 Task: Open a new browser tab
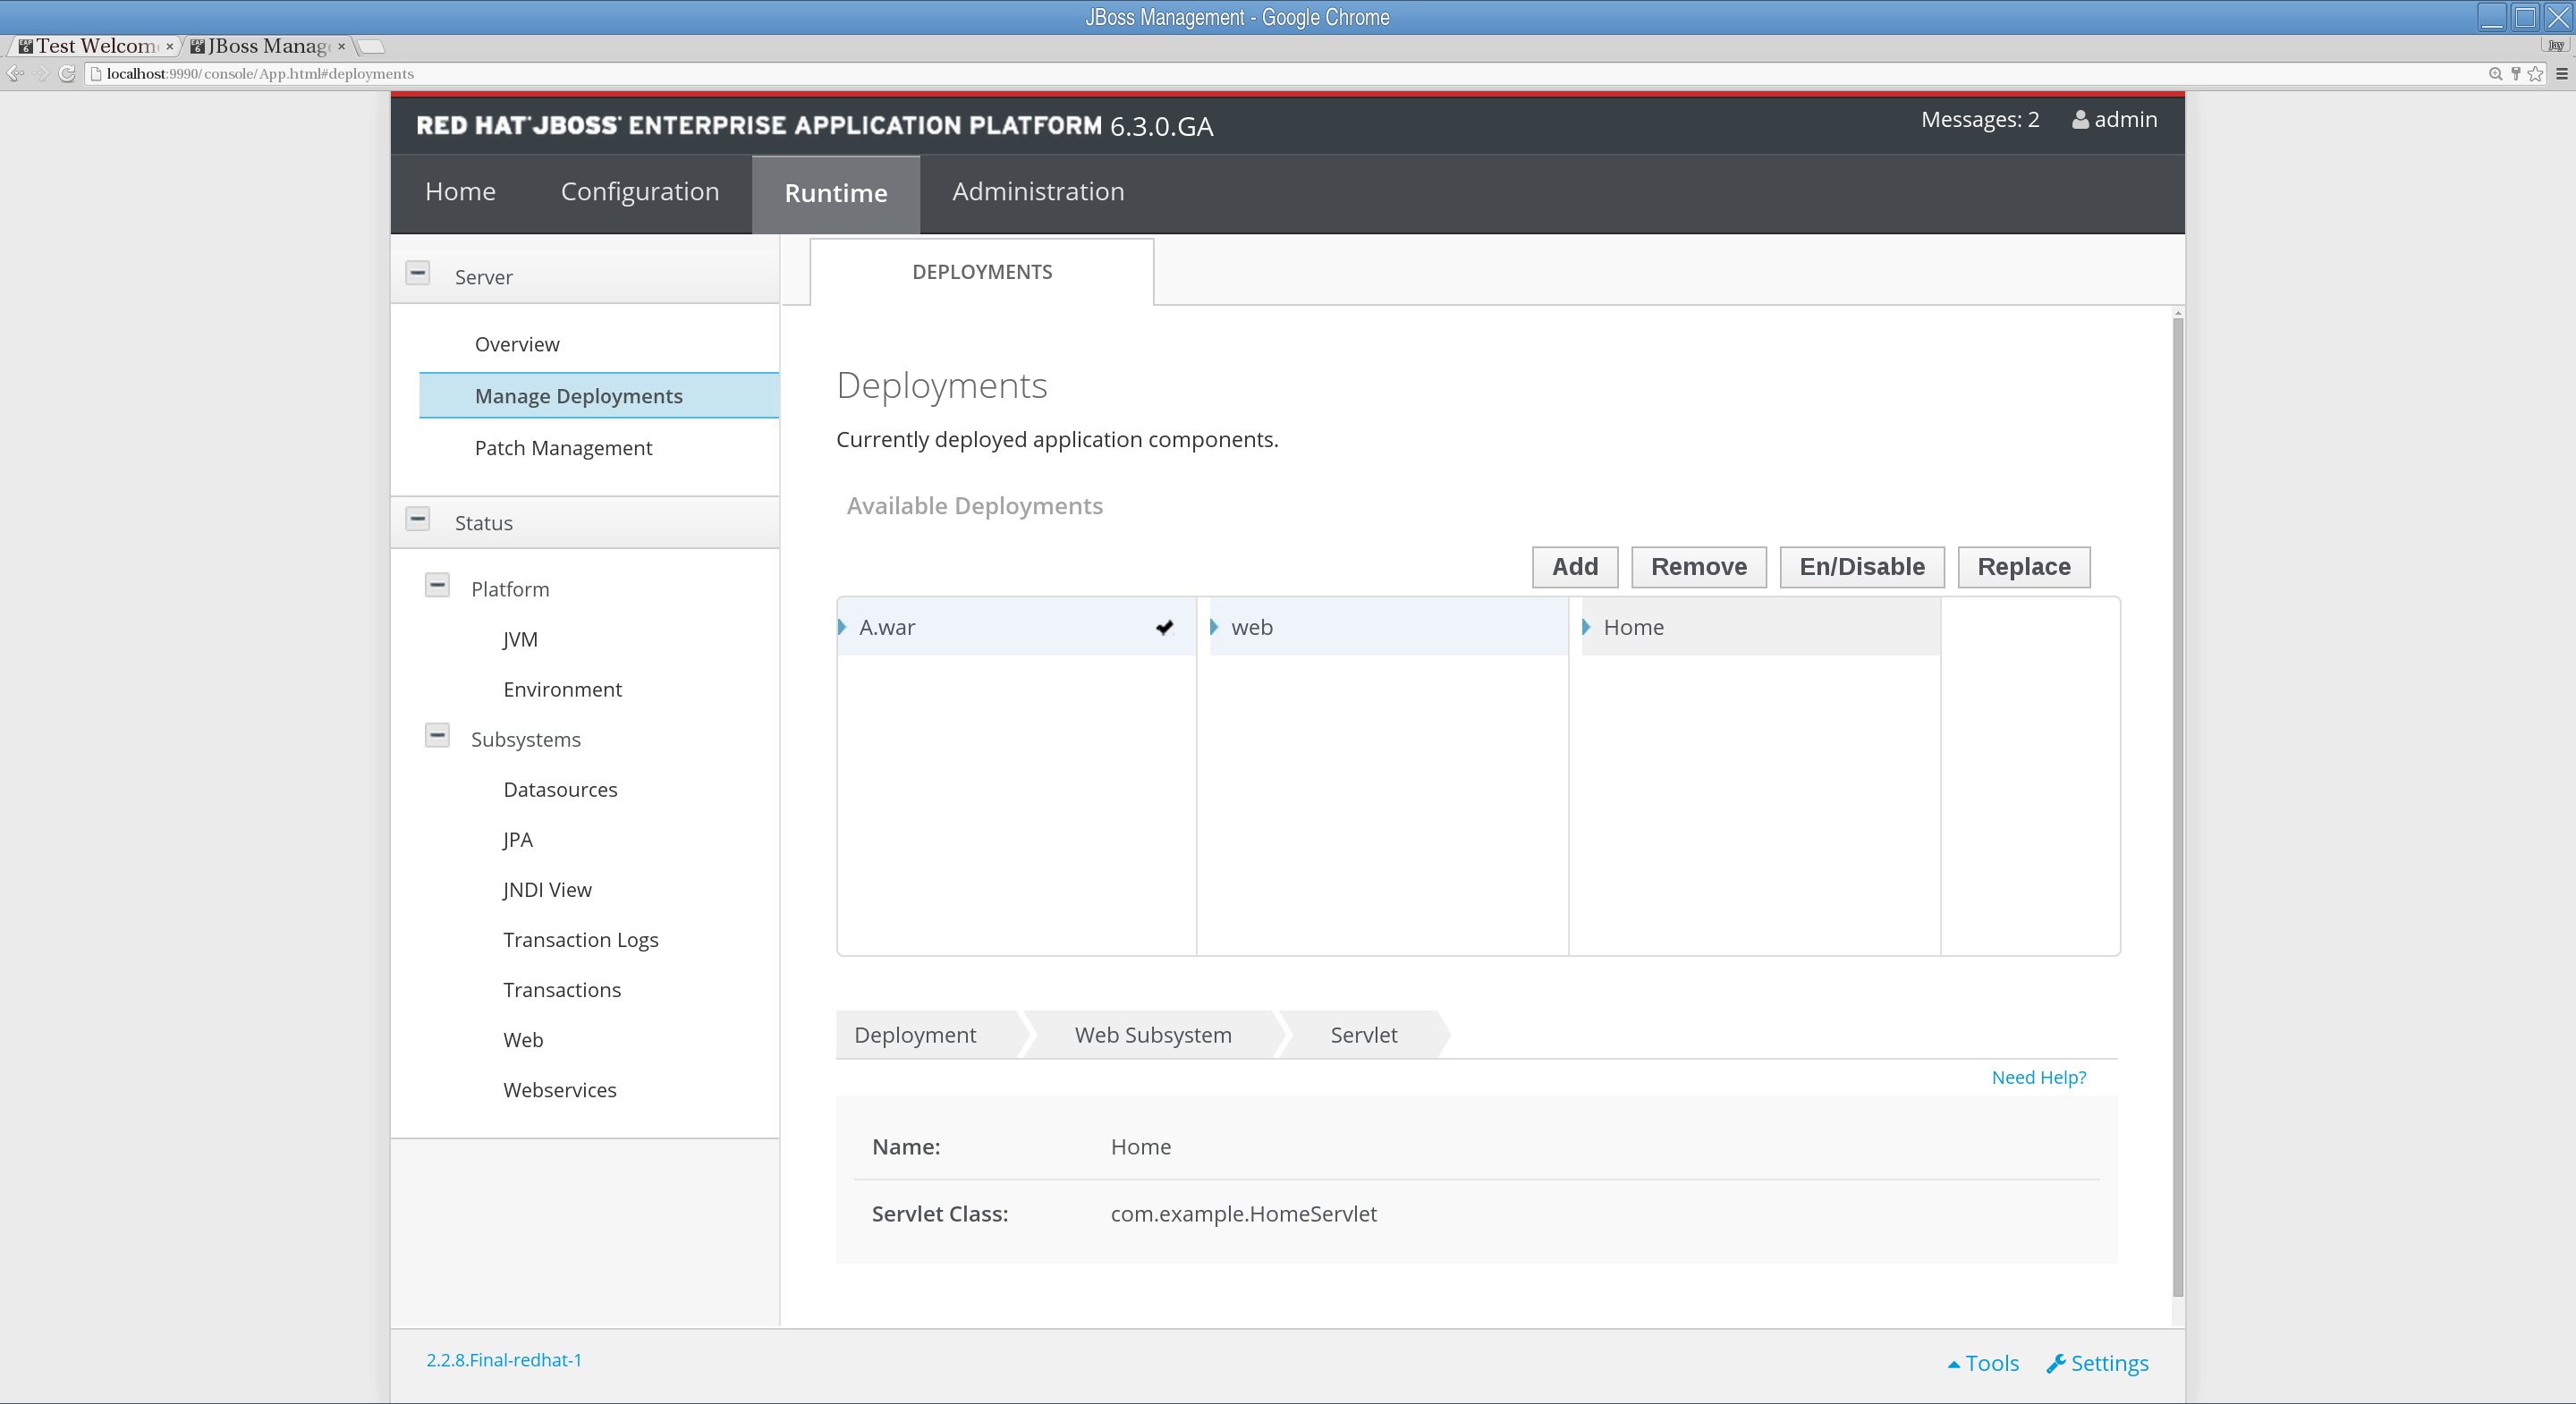point(371,46)
